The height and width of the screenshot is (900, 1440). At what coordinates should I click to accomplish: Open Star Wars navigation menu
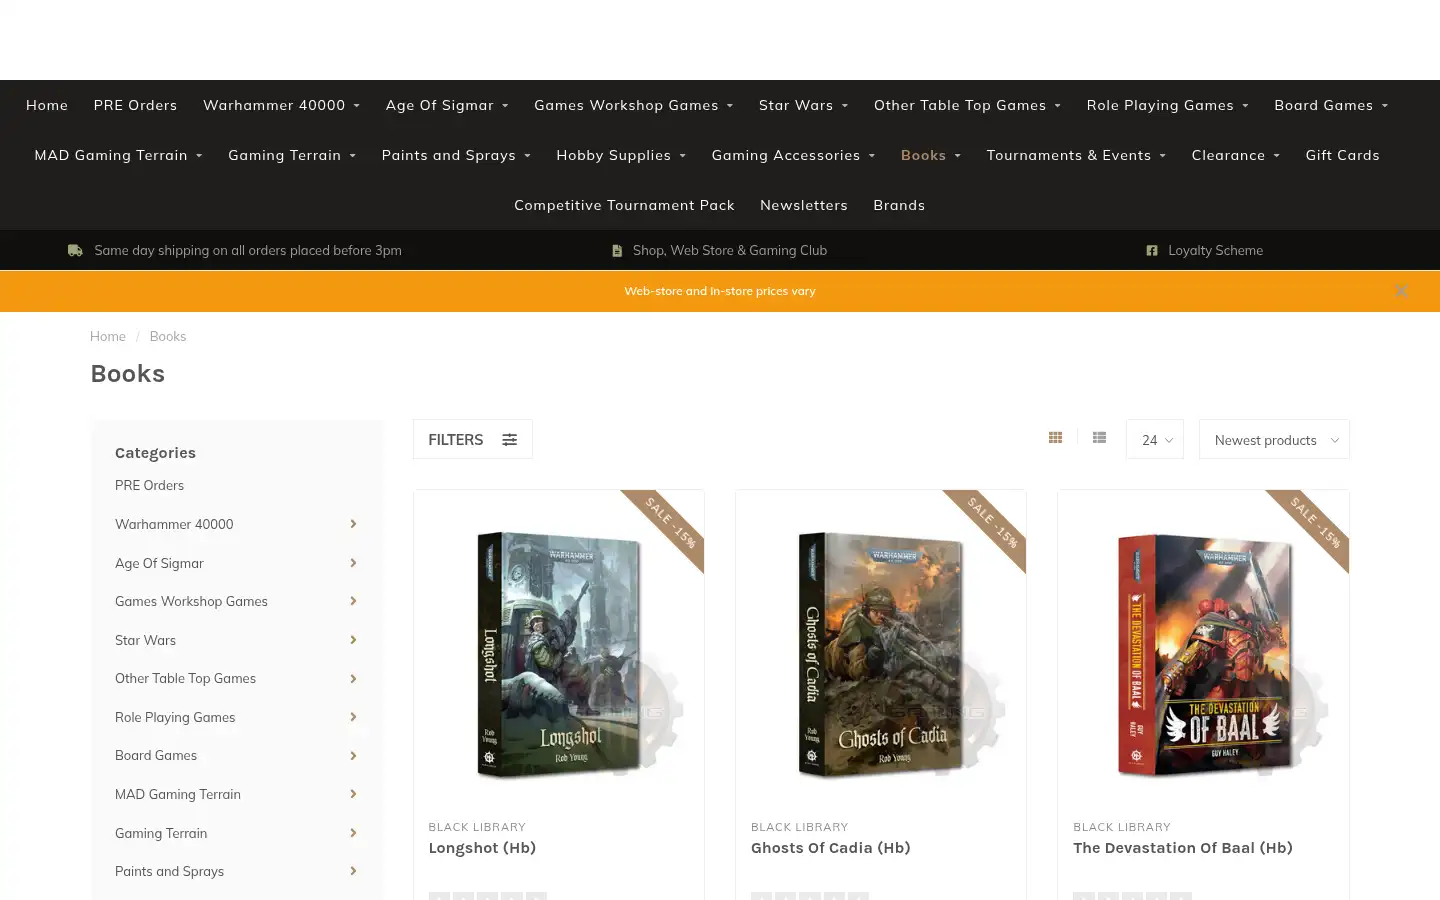point(803,105)
